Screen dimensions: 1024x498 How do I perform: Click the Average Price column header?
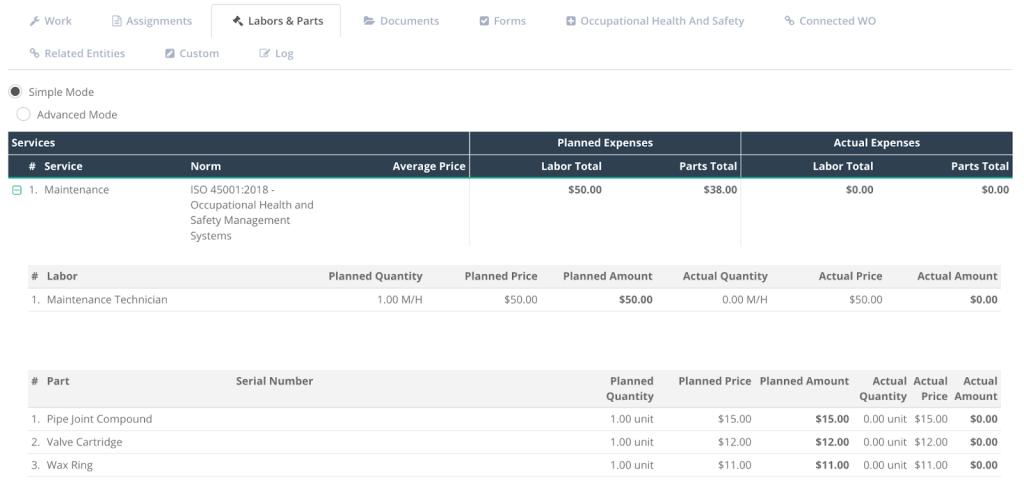(428, 166)
